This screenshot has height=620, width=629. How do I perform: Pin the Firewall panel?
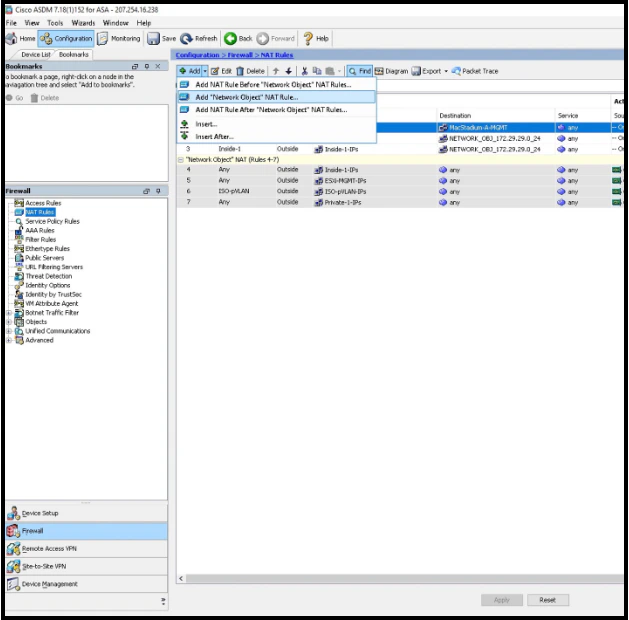click(158, 191)
